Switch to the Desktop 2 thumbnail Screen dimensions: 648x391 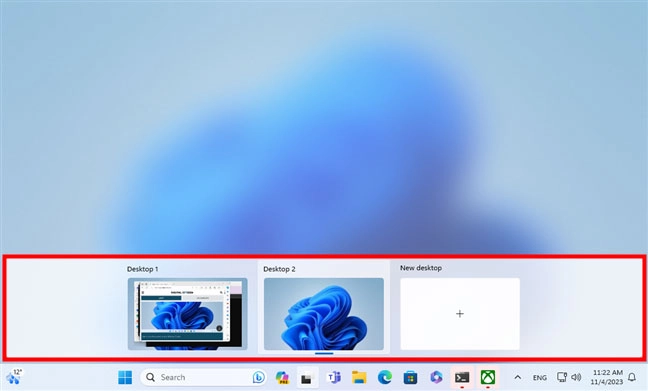coord(324,314)
